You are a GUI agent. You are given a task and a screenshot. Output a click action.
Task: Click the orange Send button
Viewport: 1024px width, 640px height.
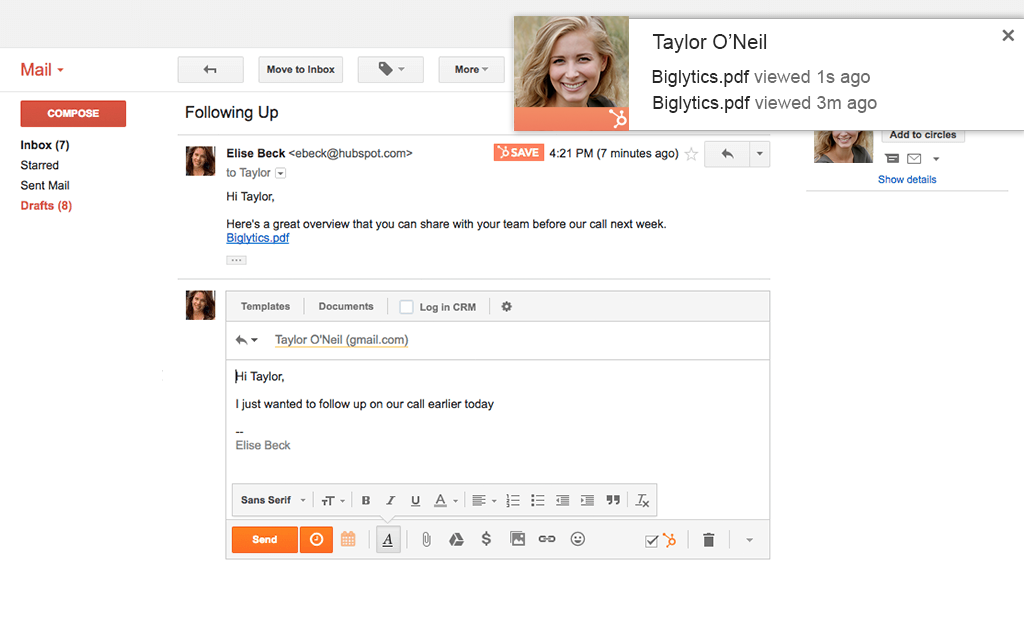pyautogui.click(x=264, y=539)
